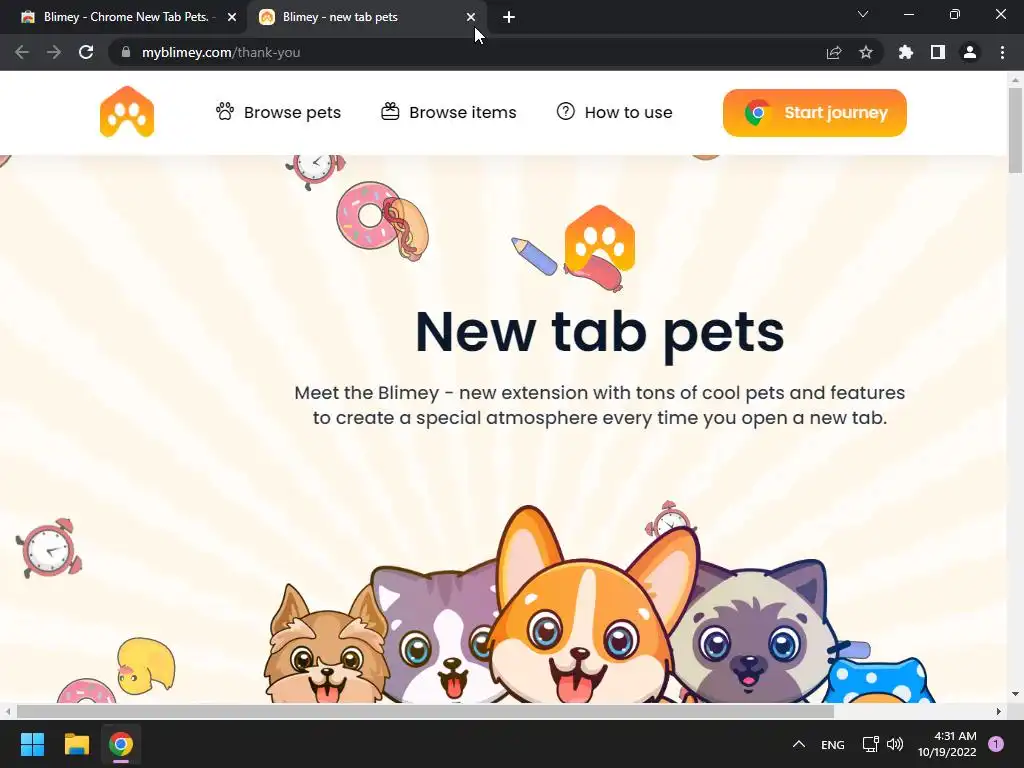Screen dimensions: 1024x768
Task: Open the clock and calendar 4:31 AM
Action: click(x=947, y=744)
